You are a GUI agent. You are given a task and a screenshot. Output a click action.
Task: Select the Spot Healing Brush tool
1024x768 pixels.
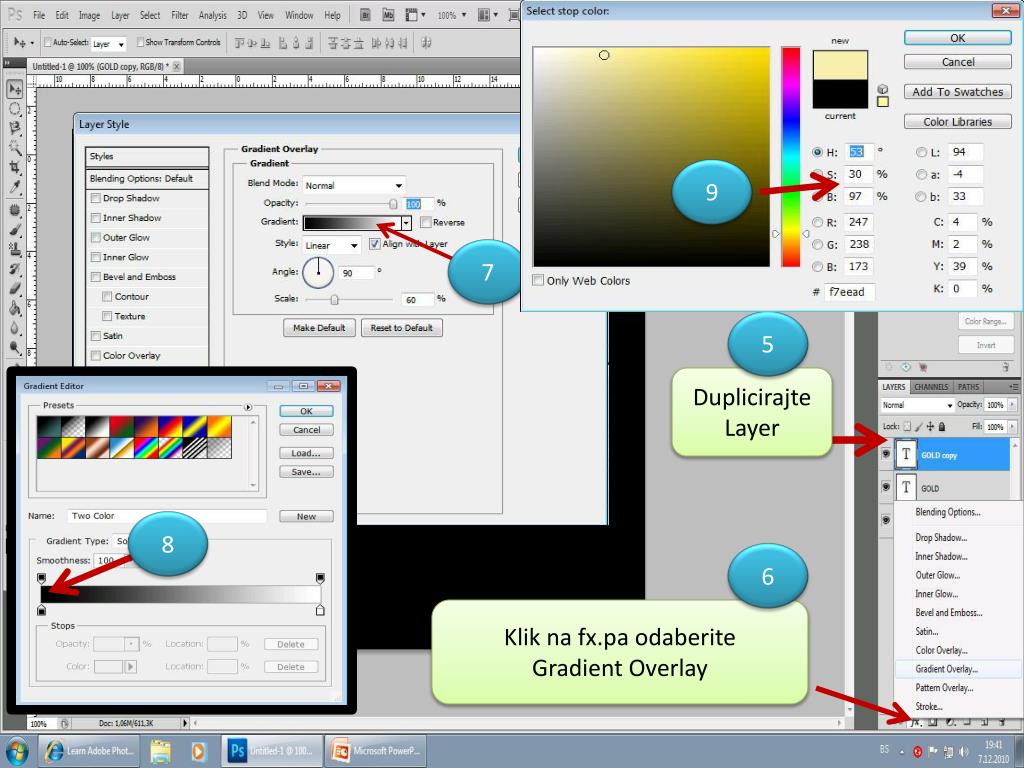click(x=14, y=210)
